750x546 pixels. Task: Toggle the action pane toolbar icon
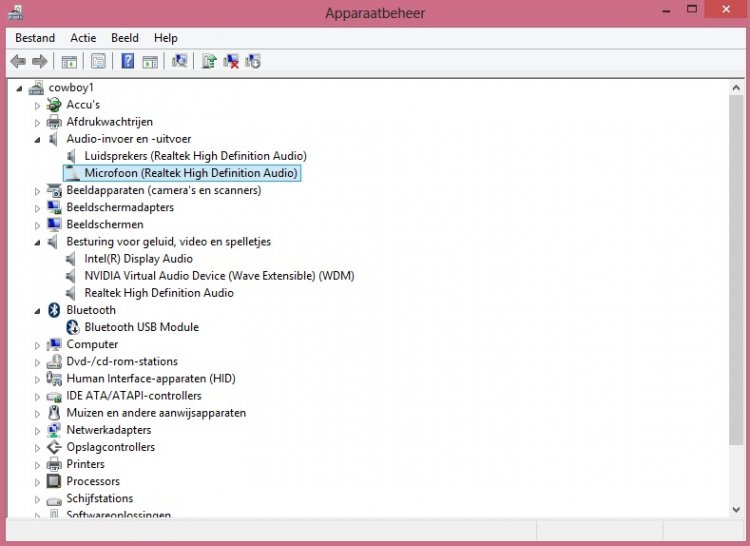point(150,62)
